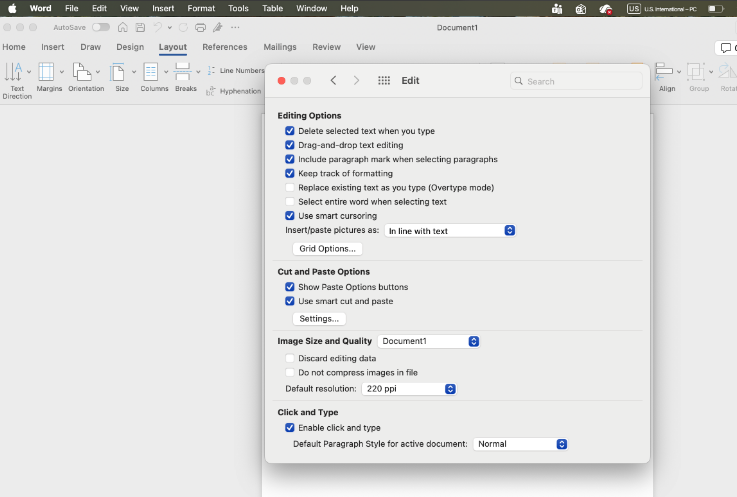This screenshot has height=497, width=737.
Task: Disable Enable click and type
Action: 290,427
